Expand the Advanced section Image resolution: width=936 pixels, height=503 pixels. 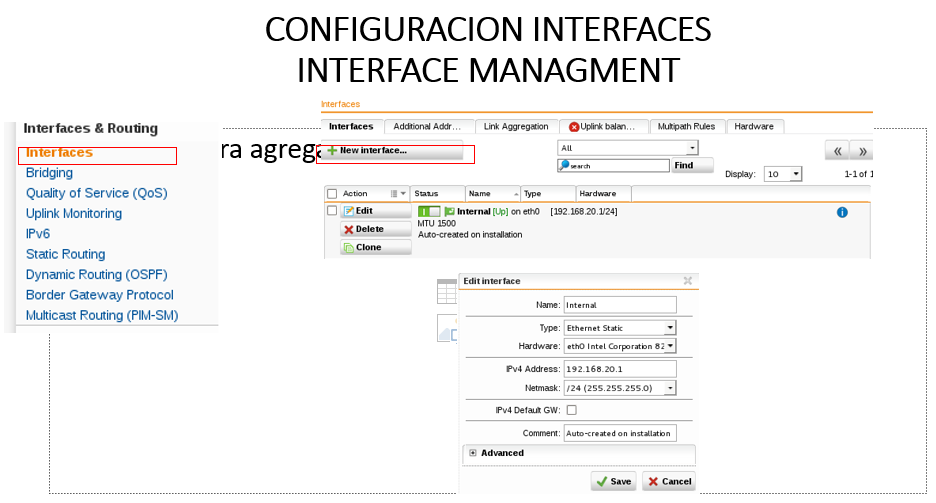coord(472,453)
